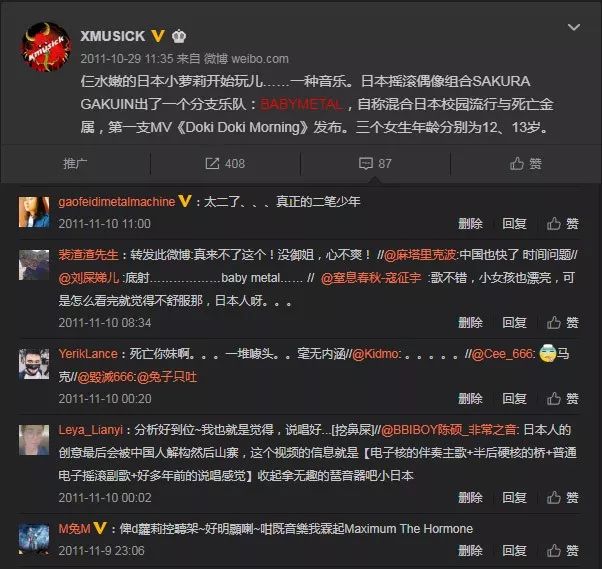
Task: Open the weibo.com source link
Action: click(x=260, y=59)
